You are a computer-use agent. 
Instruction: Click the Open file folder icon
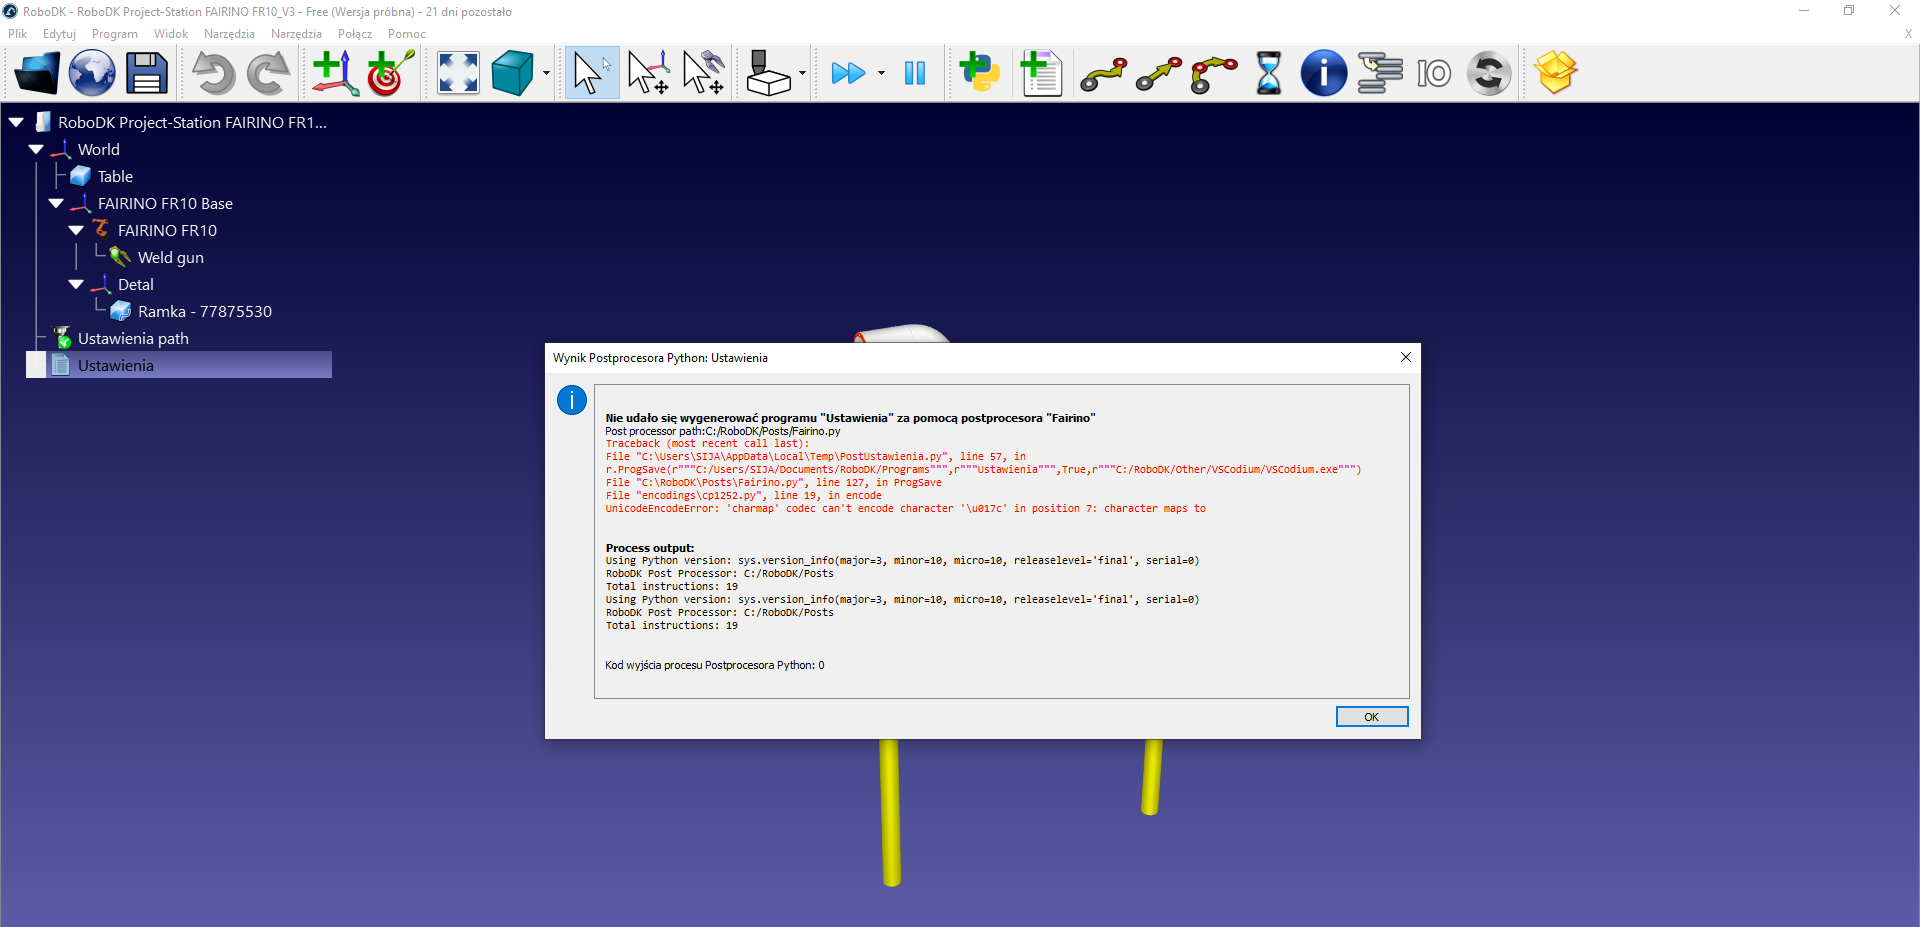(x=37, y=73)
